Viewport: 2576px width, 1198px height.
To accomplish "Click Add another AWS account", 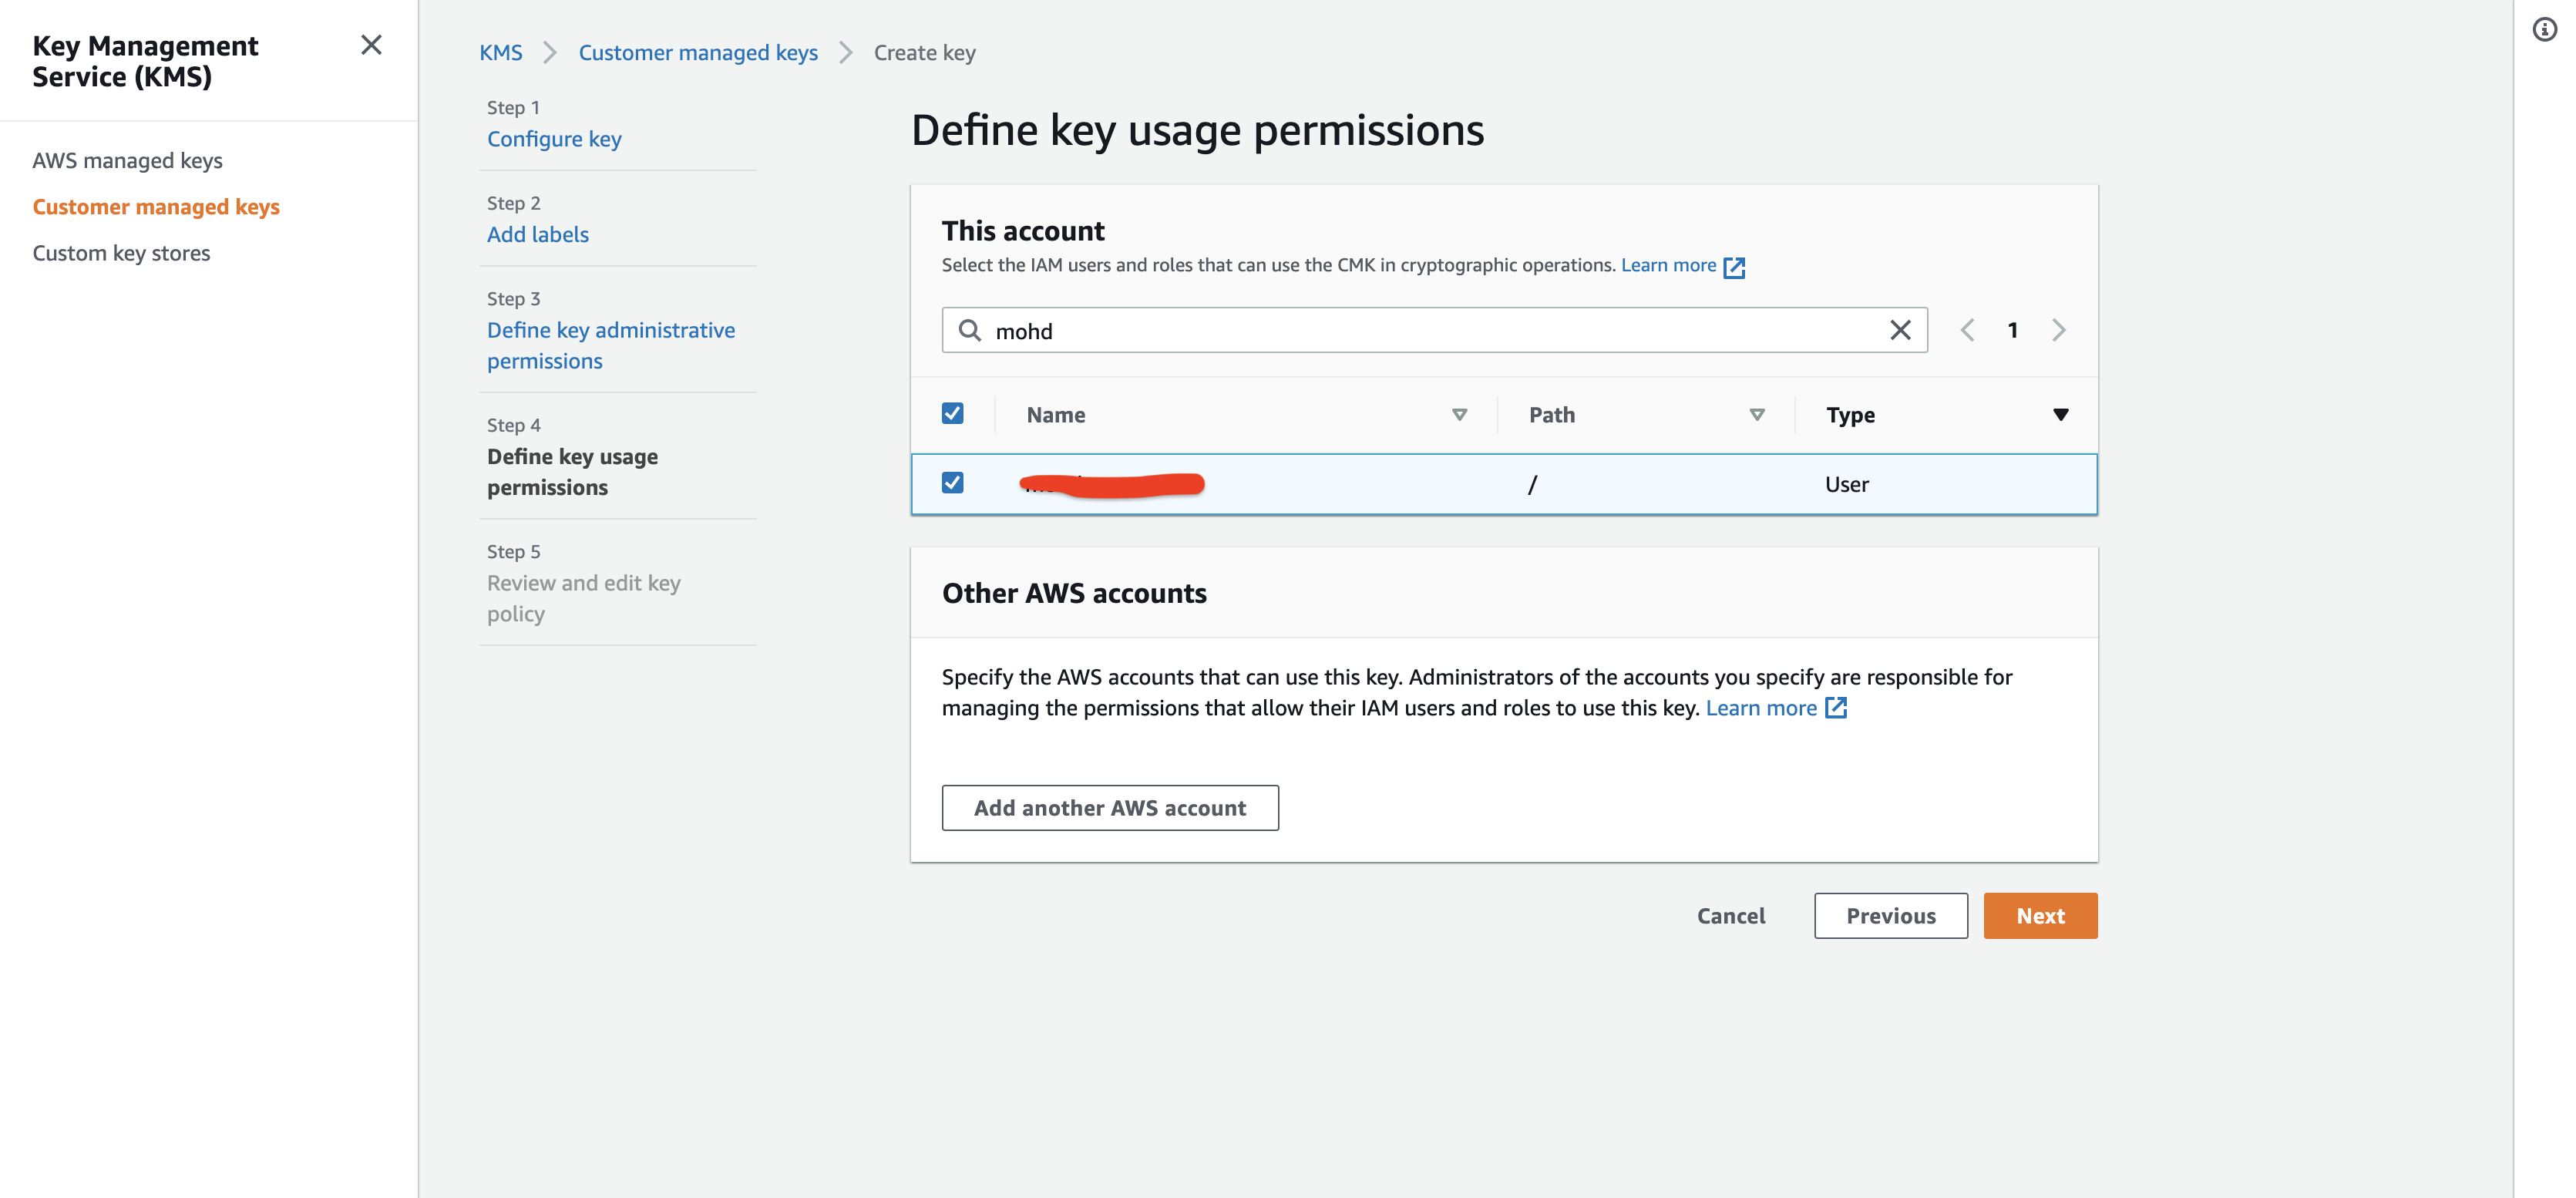I will [1109, 807].
